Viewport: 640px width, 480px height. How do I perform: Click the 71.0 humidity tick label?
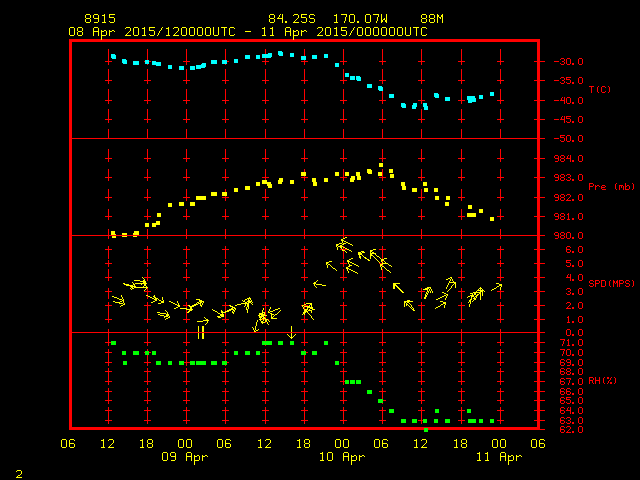pos(571,343)
